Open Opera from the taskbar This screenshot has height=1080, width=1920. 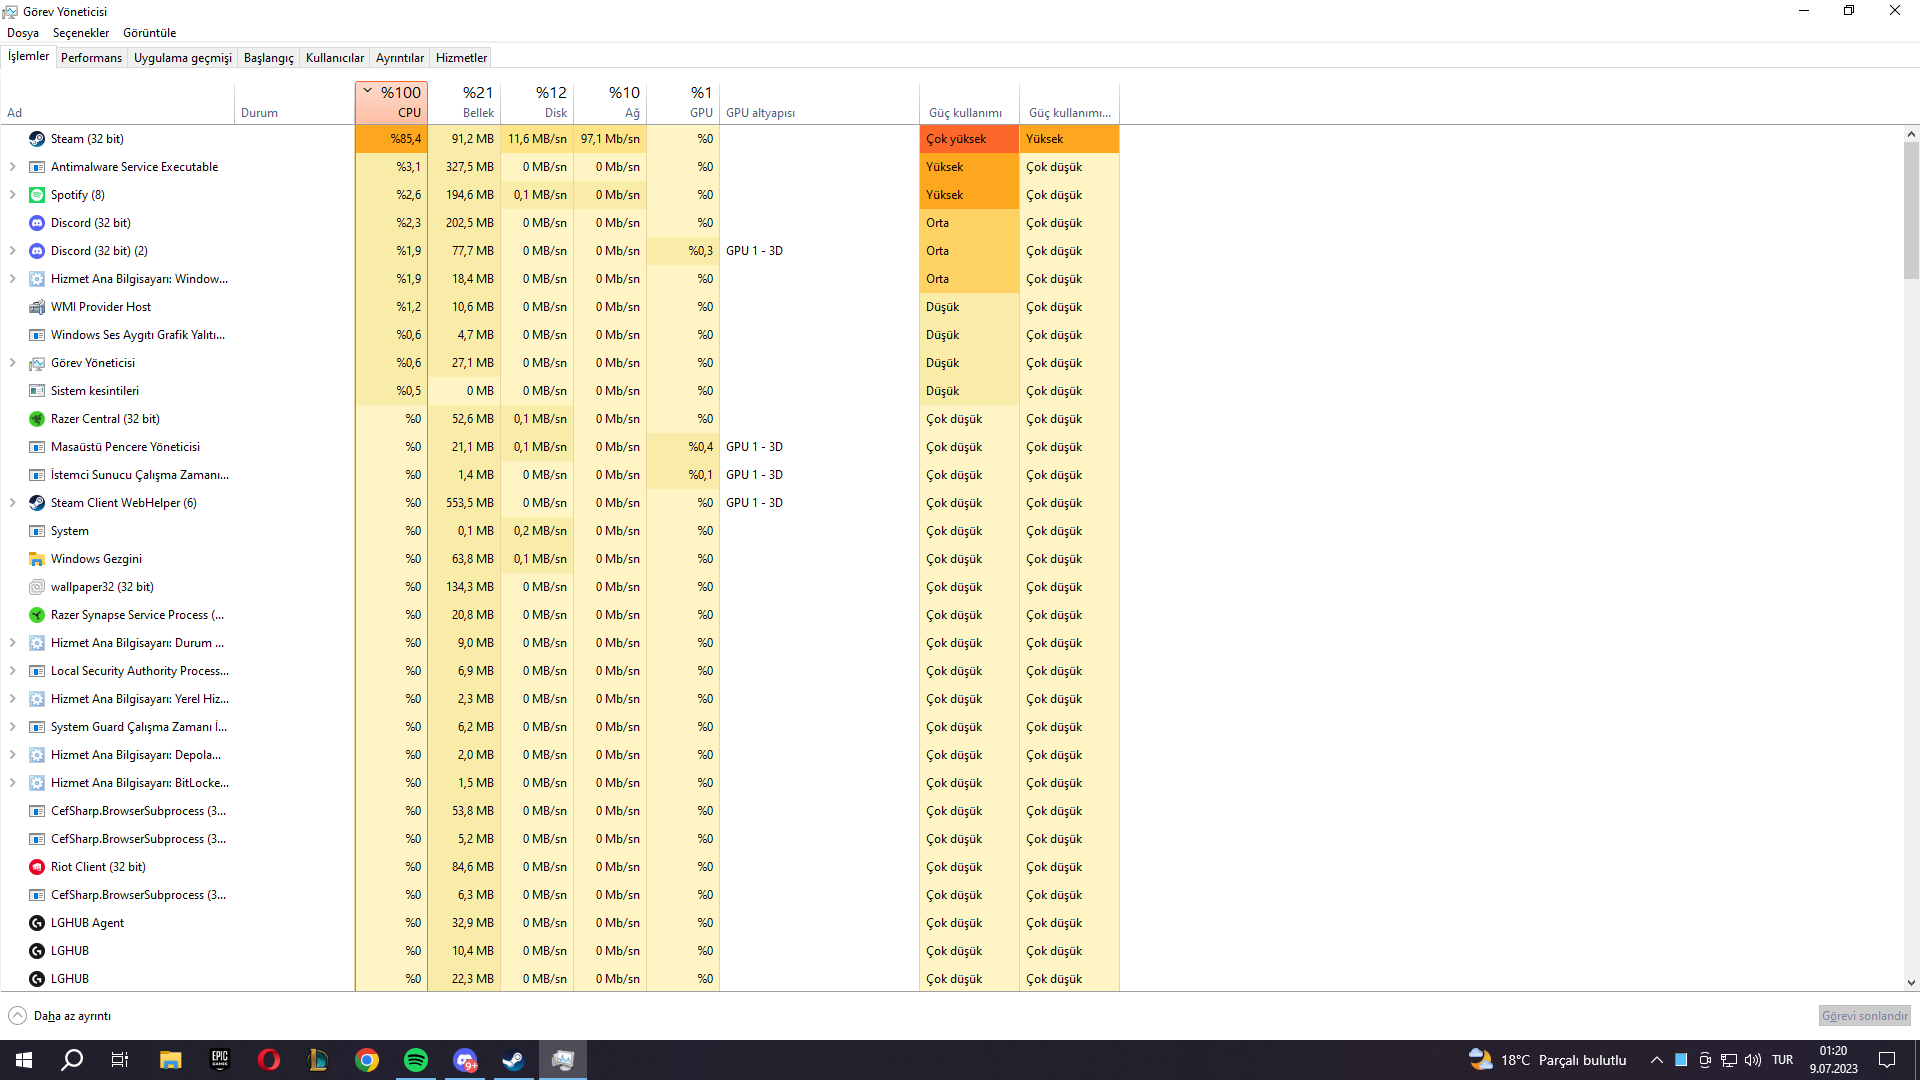pos(268,1060)
